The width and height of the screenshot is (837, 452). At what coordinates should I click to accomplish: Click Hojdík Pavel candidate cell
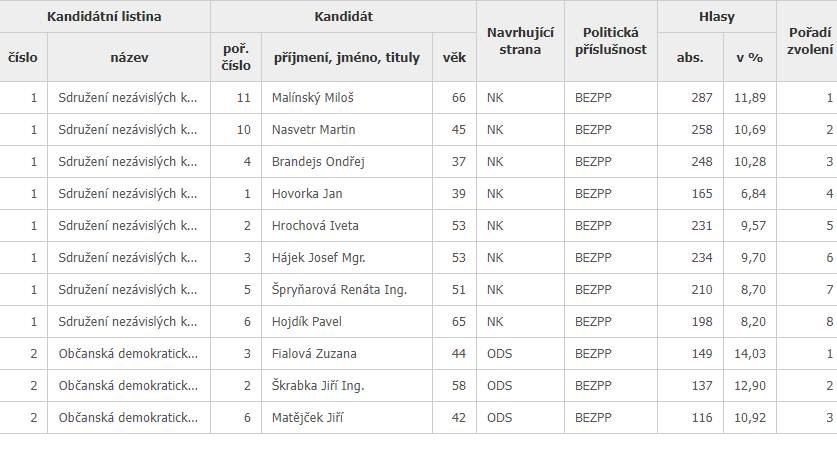347,322
